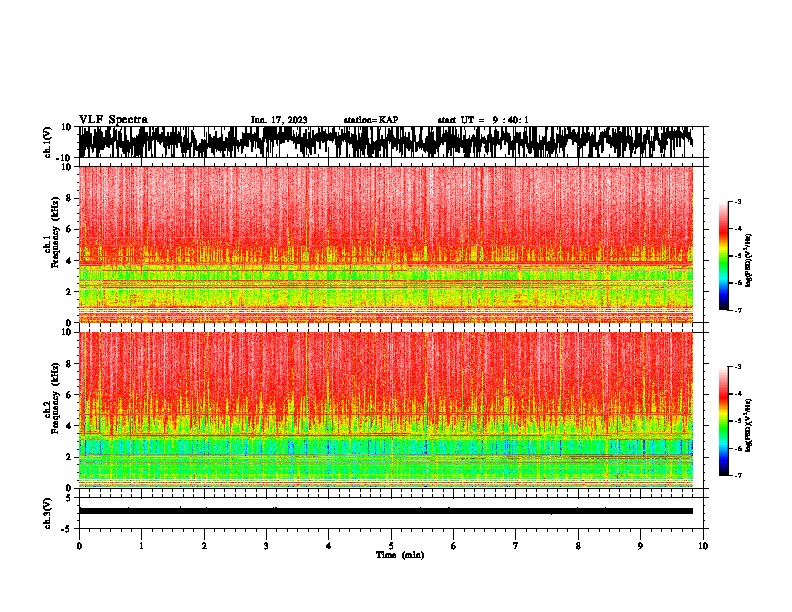Select the date text "Jan. 17, 2023"
792x612 pixels.
[279, 120]
